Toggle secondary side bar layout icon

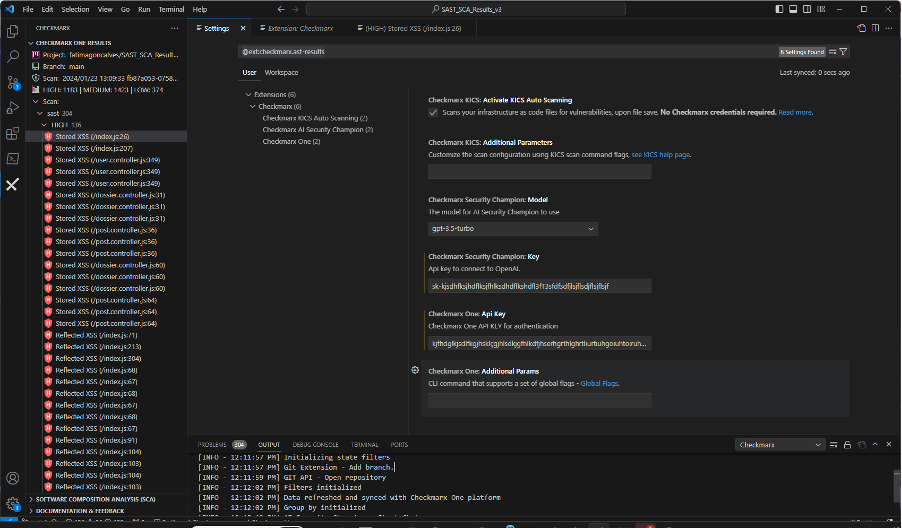[807, 9]
